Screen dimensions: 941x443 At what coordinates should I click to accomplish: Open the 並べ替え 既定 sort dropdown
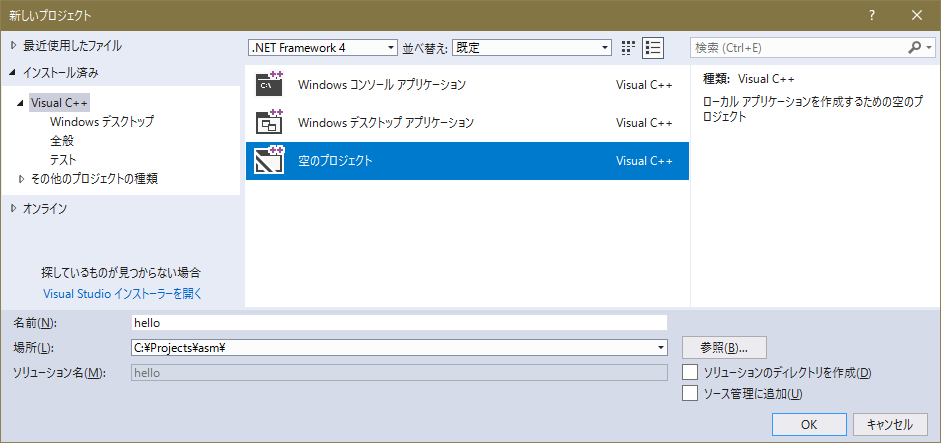pyautogui.click(x=531, y=48)
